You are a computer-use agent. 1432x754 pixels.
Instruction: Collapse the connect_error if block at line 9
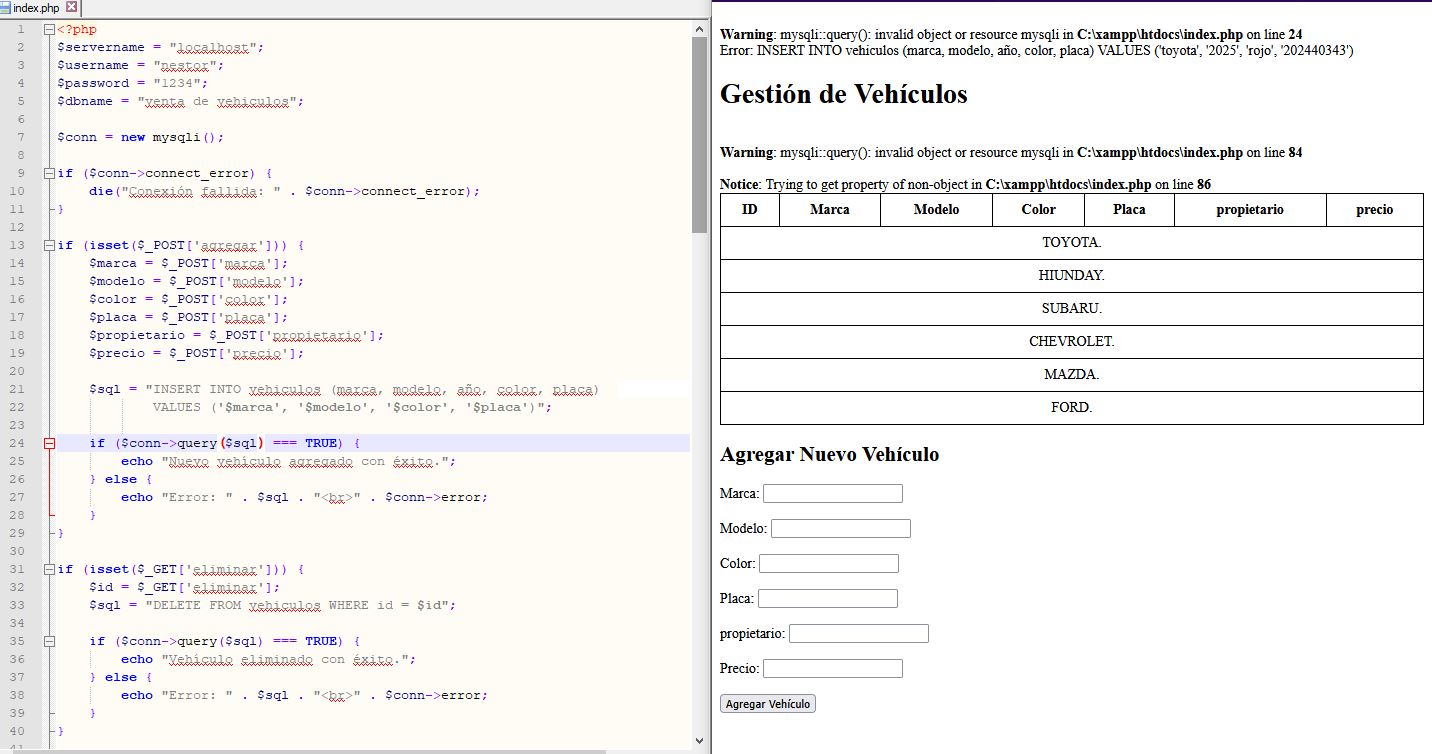(x=49, y=174)
